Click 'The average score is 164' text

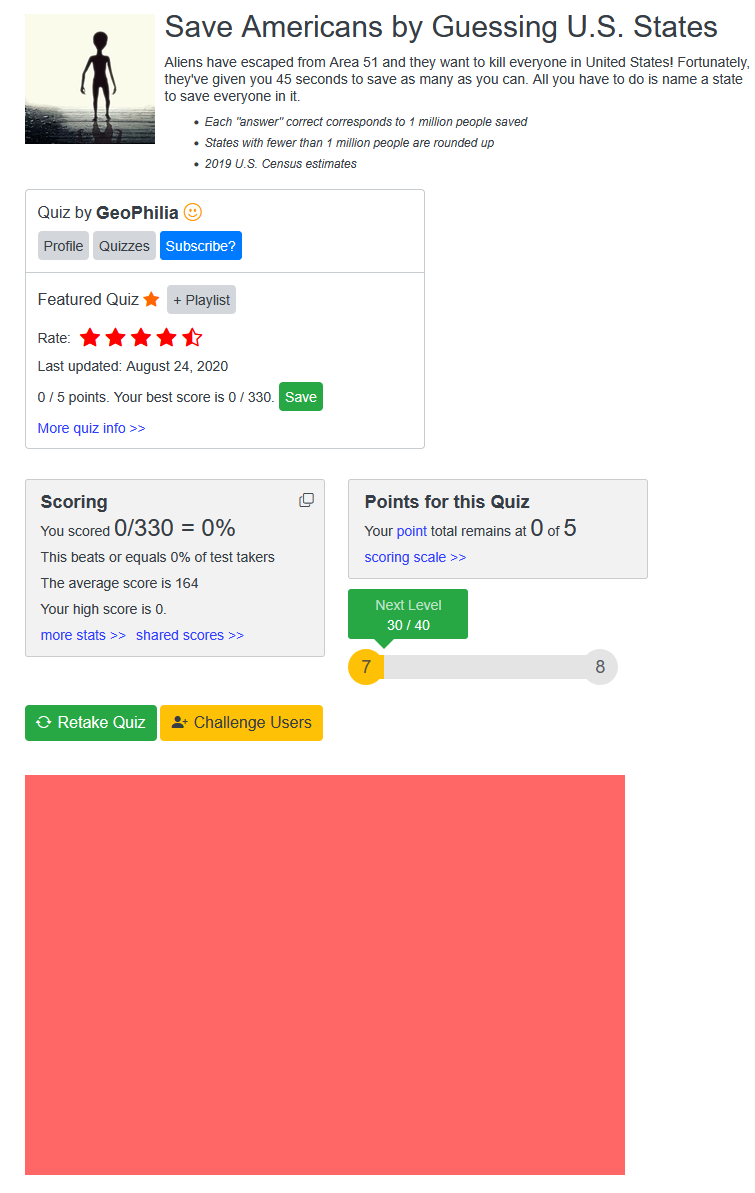[x=119, y=583]
